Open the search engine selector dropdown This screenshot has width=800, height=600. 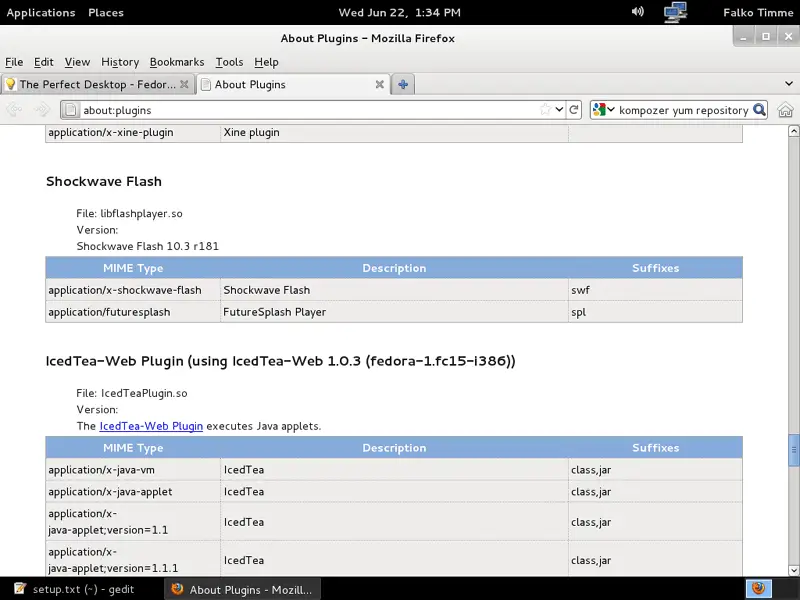click(x=604, y=110)
